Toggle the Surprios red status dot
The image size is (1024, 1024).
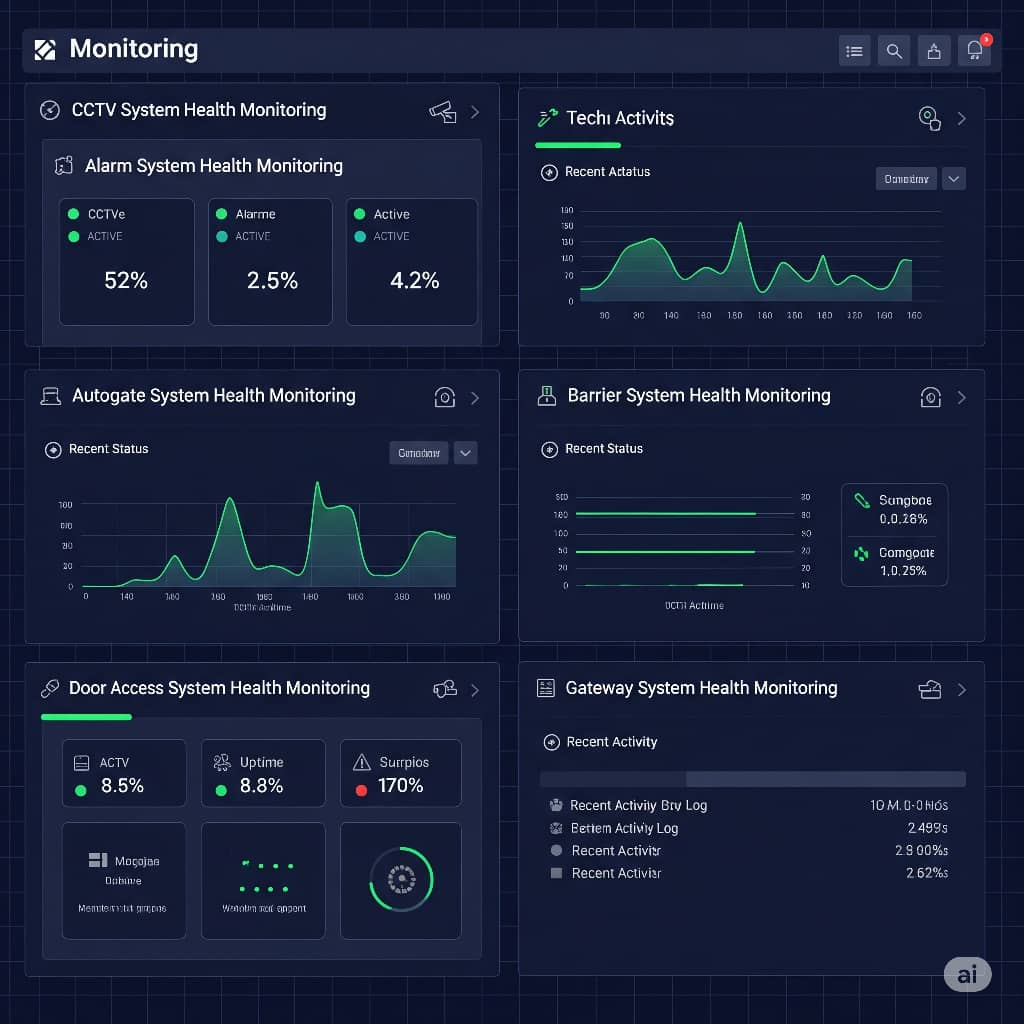(x=362, y=790)
